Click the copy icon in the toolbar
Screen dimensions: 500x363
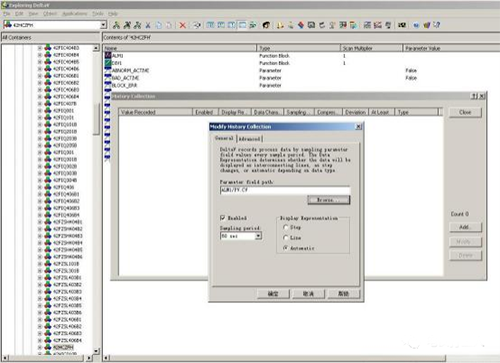(159, 25)
